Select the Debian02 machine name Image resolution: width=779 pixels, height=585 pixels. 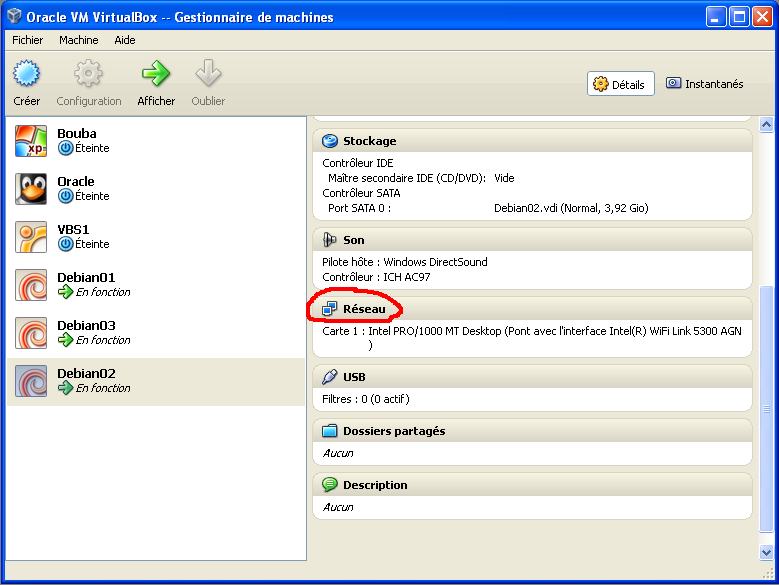(x=86, y=373)
